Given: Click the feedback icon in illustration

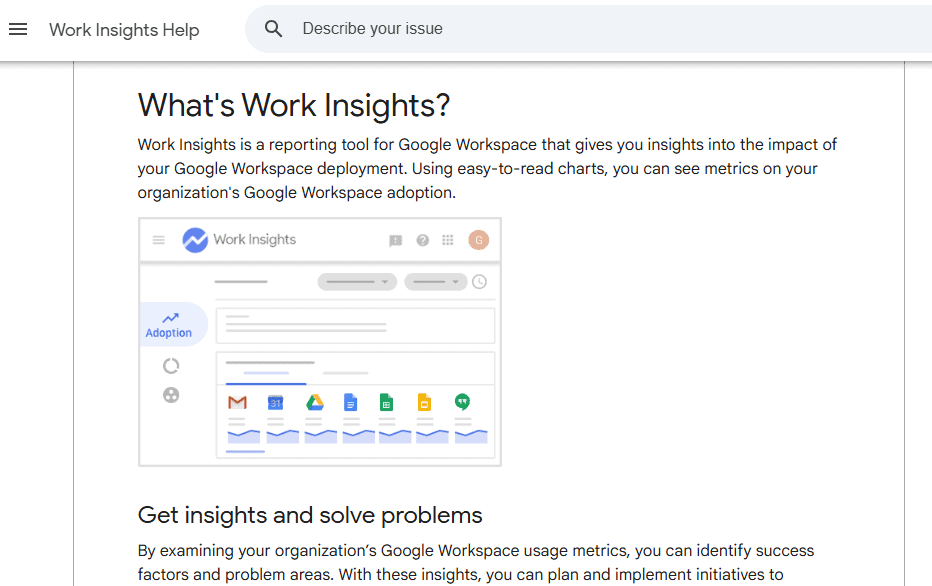Looking at the screenshot, I should tap(395, 241).
